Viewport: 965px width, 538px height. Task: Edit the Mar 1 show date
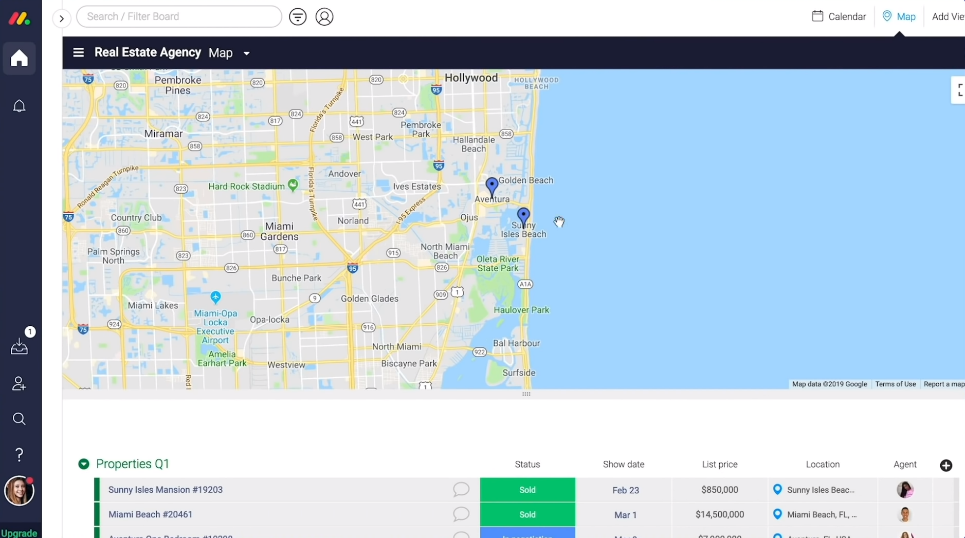[625, 515]
